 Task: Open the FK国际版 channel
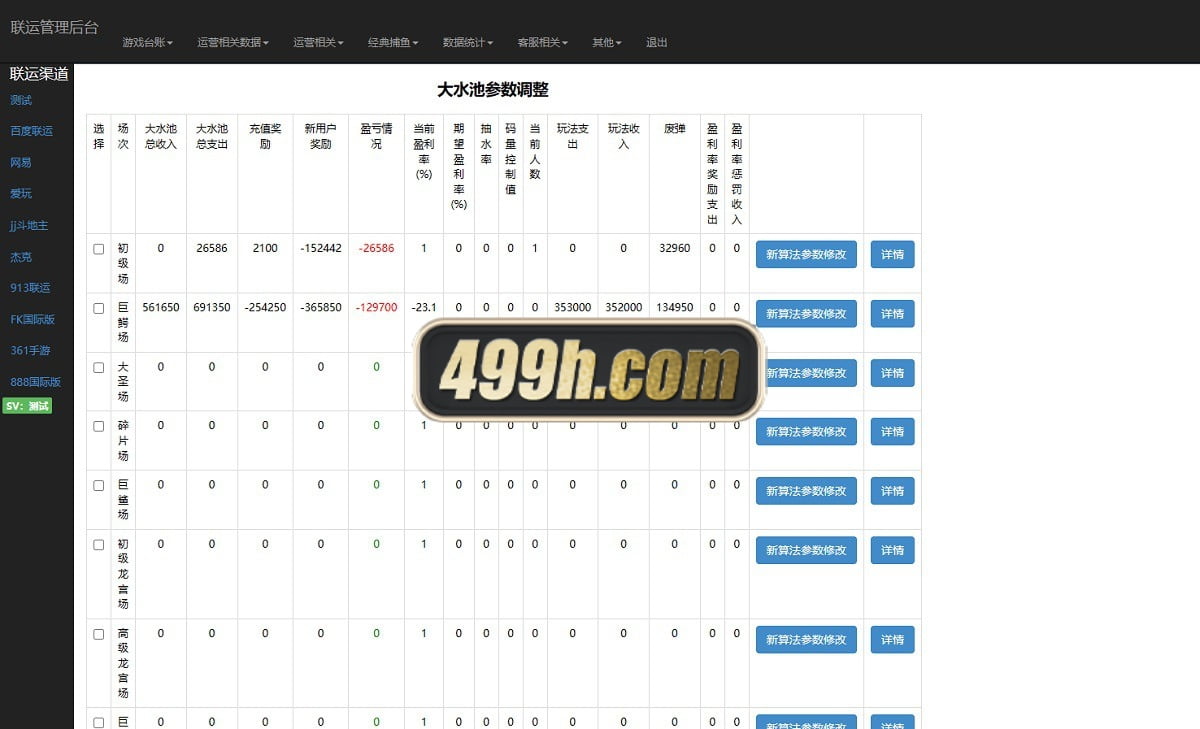point(33,320)
